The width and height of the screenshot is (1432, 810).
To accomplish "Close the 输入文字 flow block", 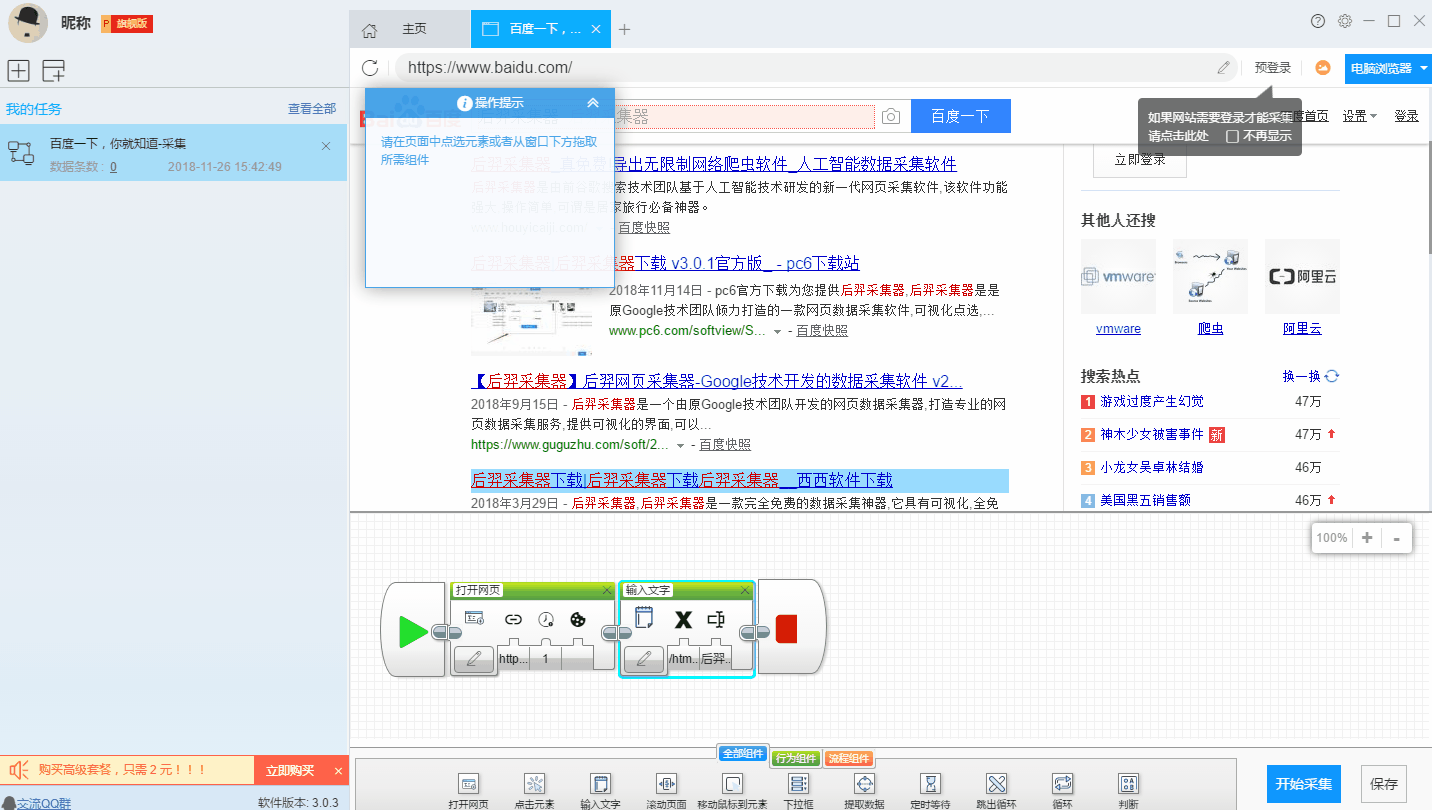I will pyautogui.click(x=744, y=591).
